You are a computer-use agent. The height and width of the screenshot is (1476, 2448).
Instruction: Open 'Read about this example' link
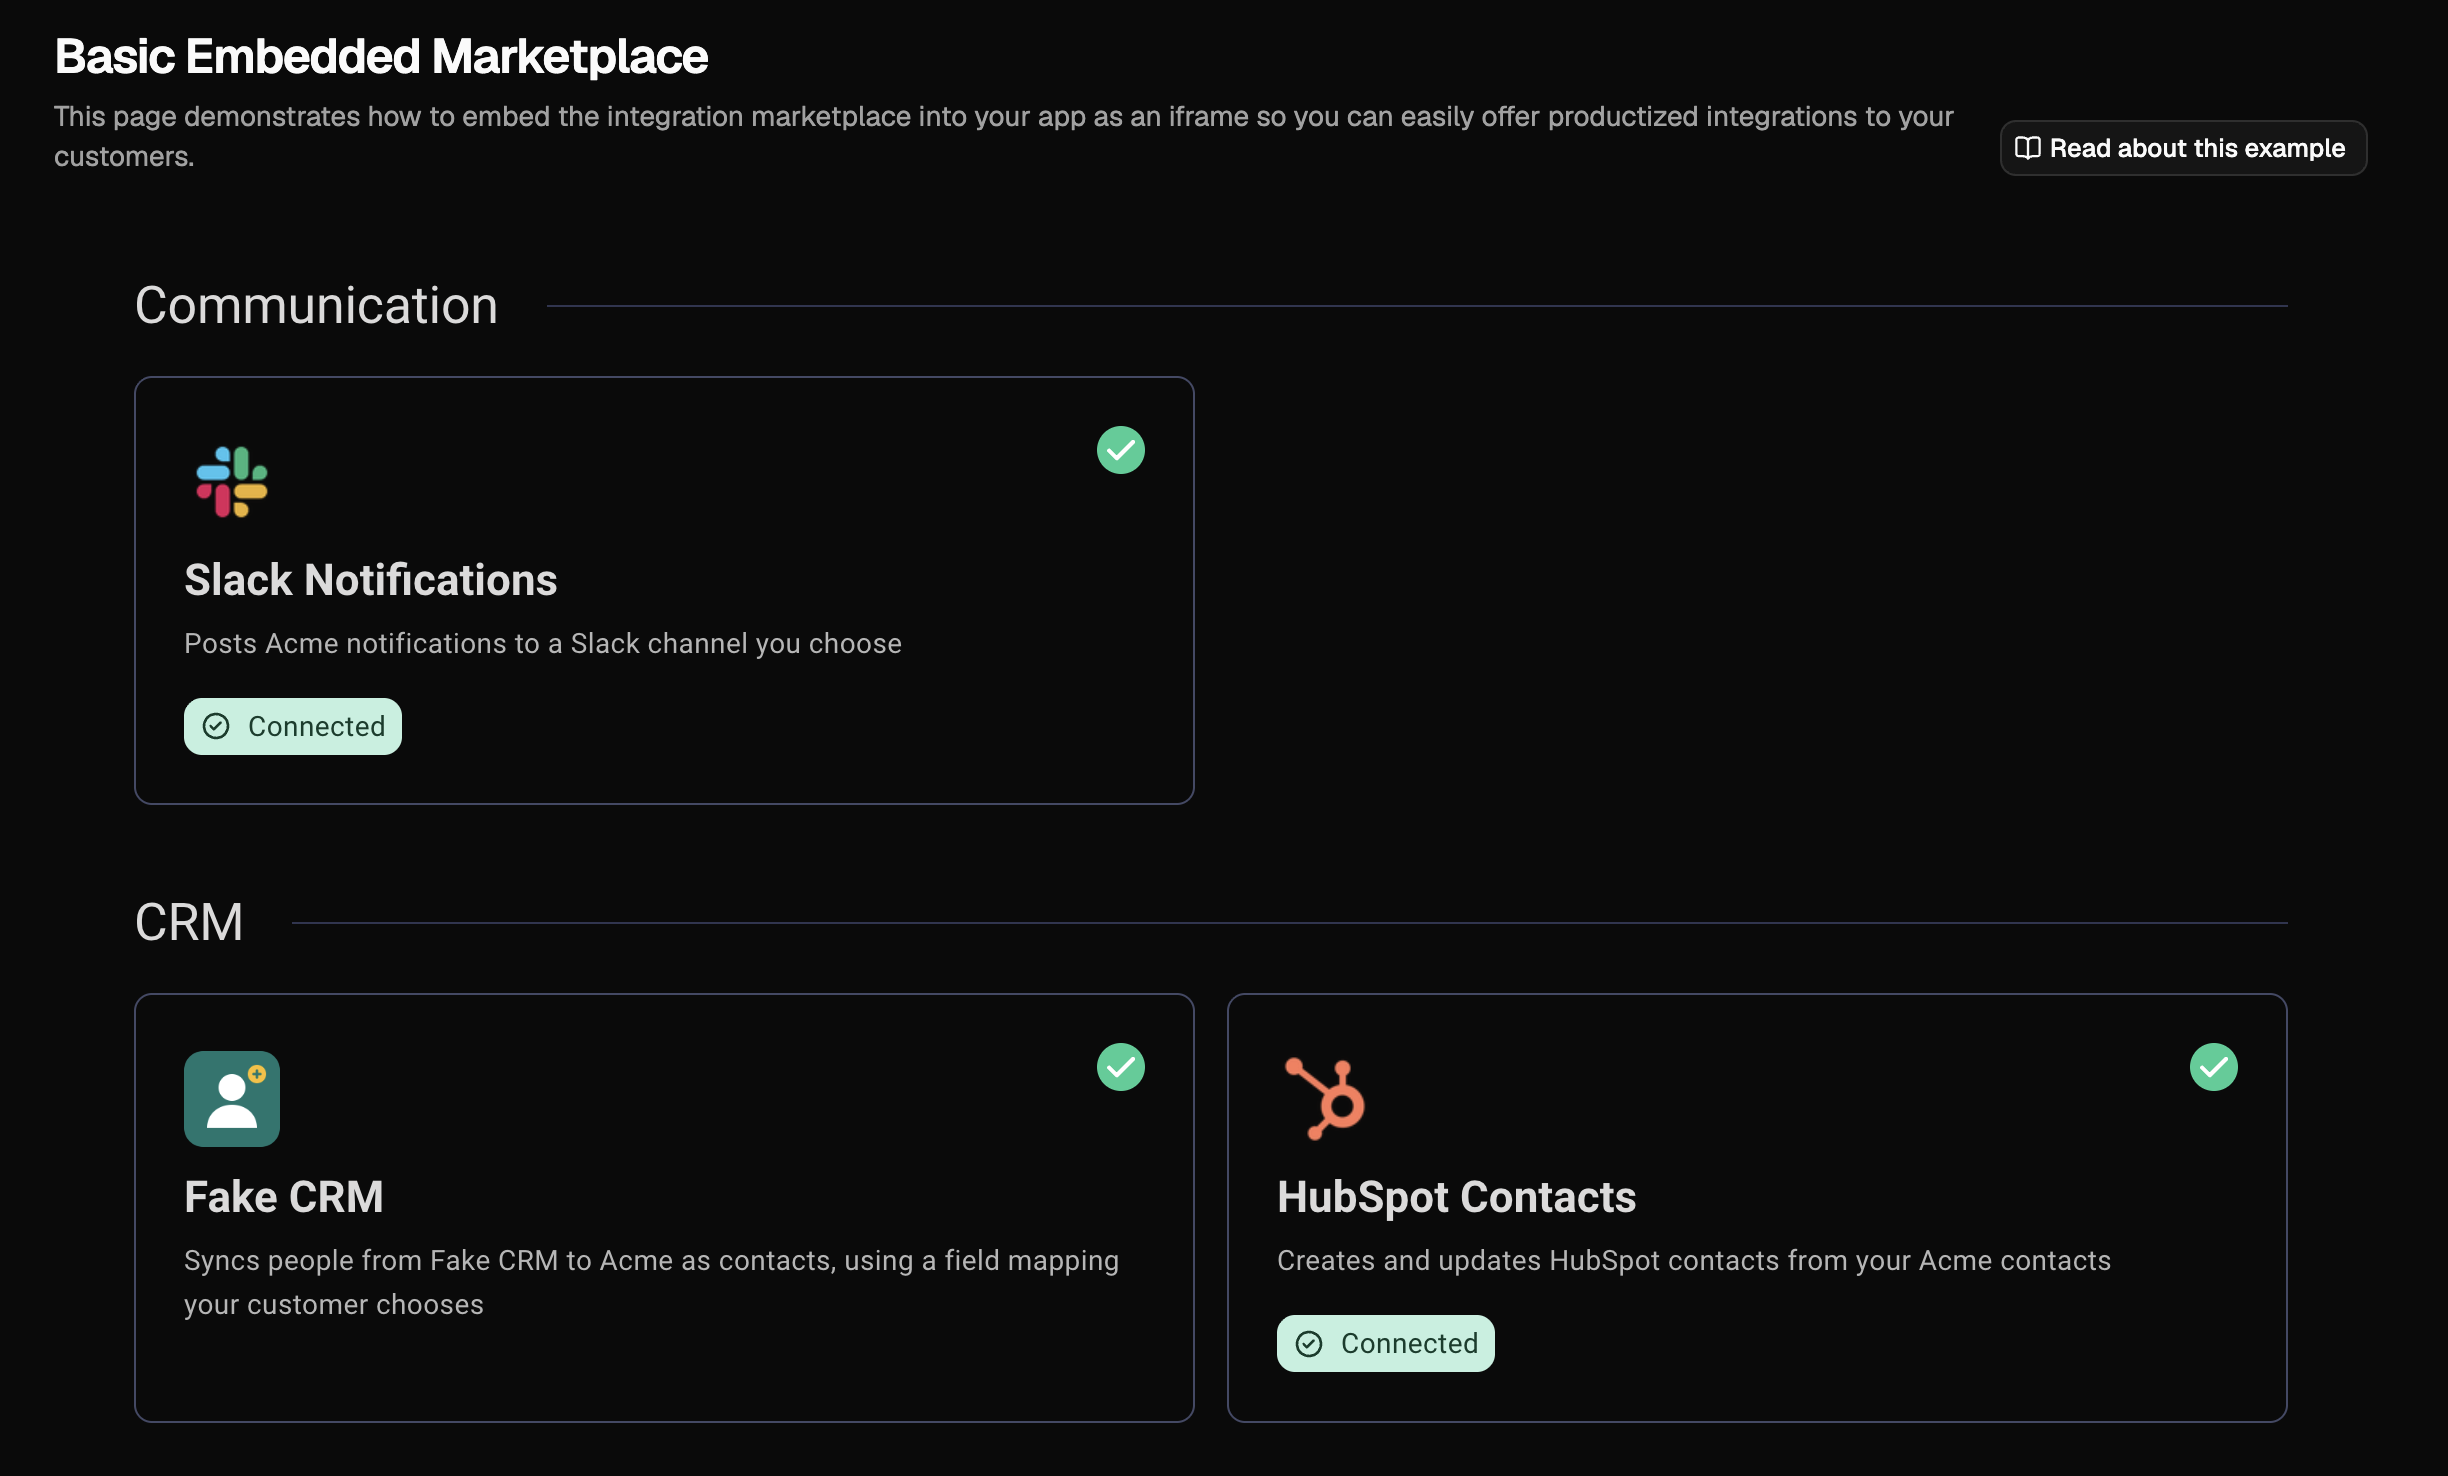click(x=2183, y=148)
